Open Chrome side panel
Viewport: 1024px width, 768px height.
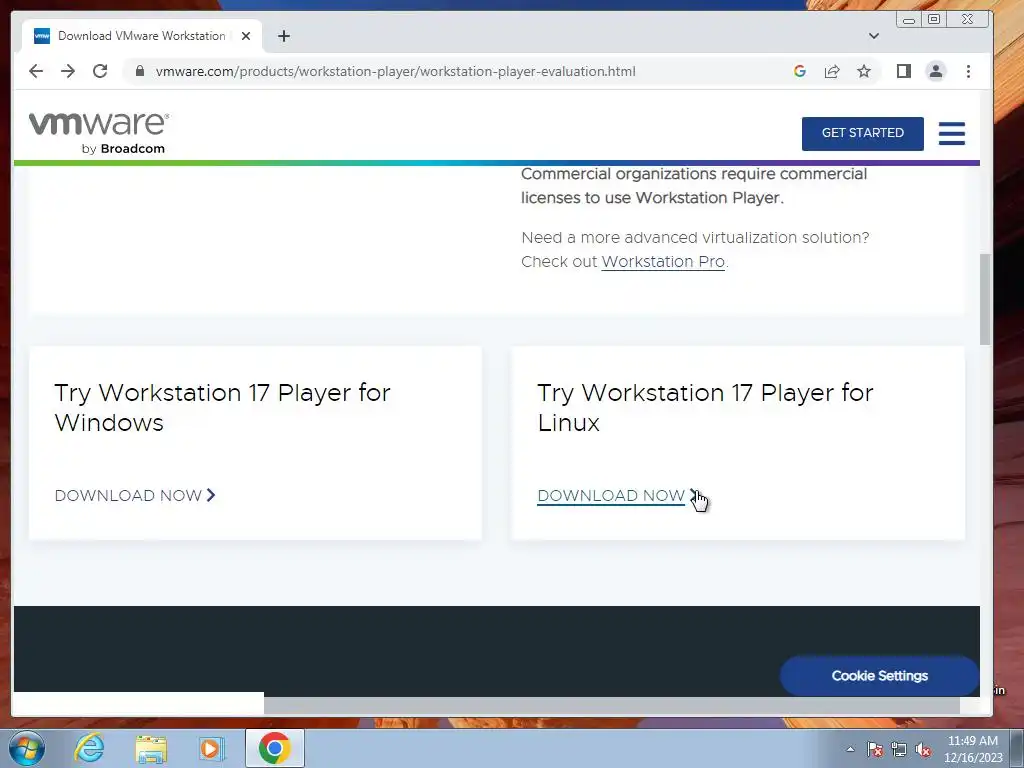tap(904, 71)
